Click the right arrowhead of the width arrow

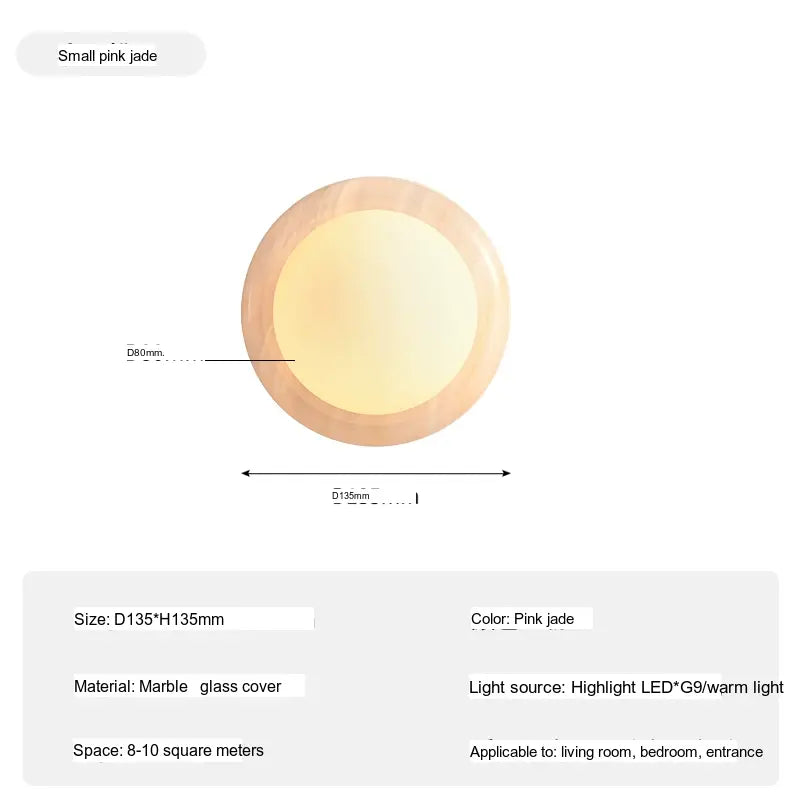[x=506, y=473]
